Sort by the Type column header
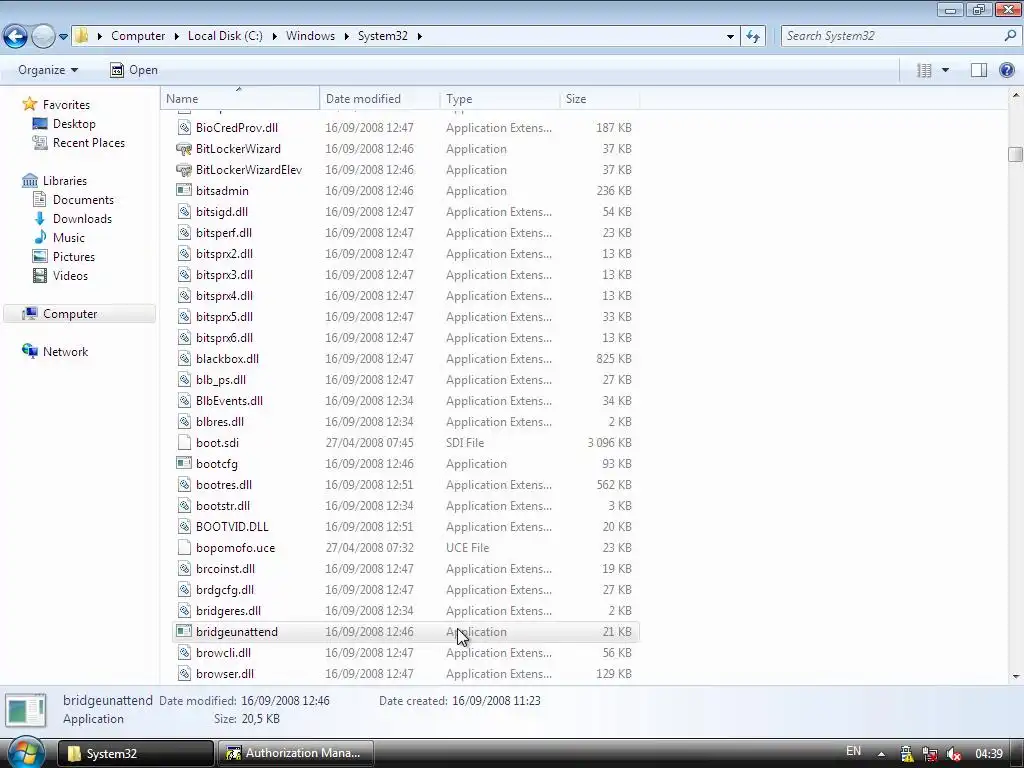 point(500,99)
